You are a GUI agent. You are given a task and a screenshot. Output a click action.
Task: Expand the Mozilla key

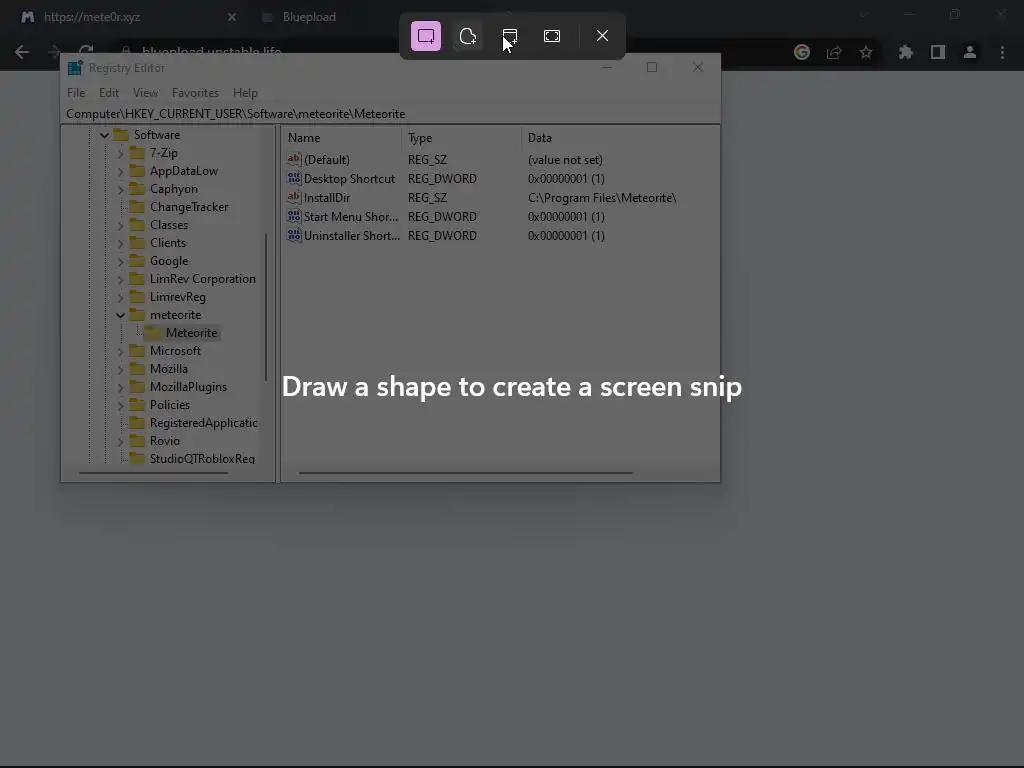[x=120, y=369]
